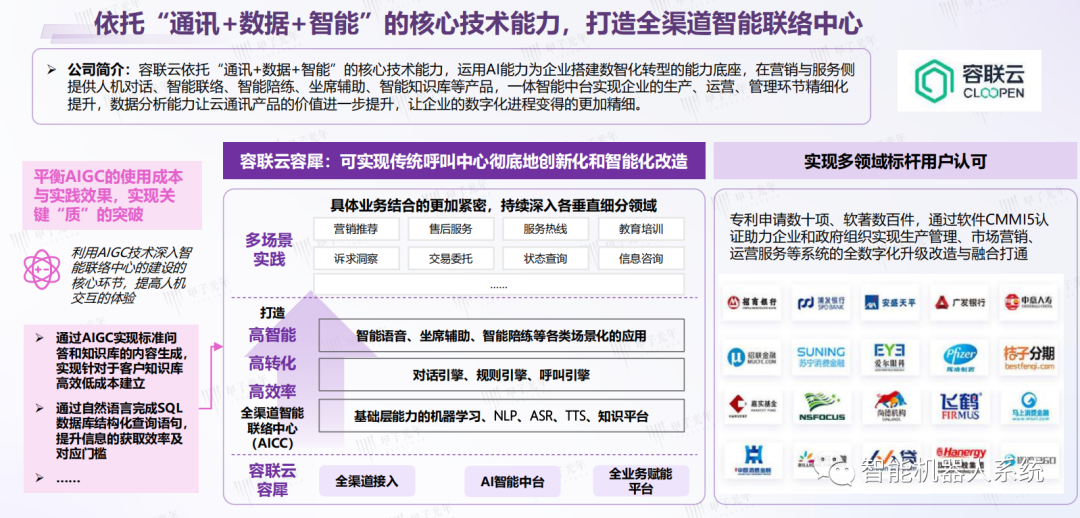This screenshot has height=518, width=1080.
Task: Click the purple 容联云容犀 section header
Action: [464, 161]
